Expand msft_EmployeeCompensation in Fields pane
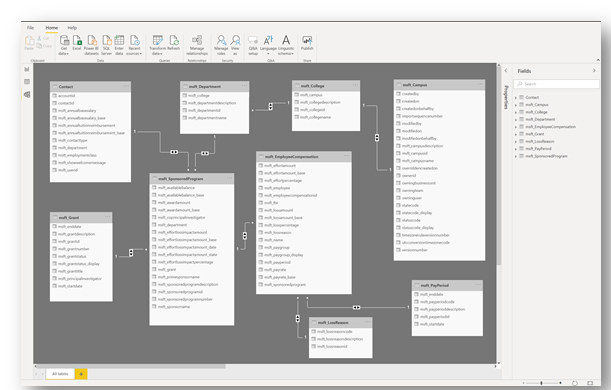 point(516,127)
